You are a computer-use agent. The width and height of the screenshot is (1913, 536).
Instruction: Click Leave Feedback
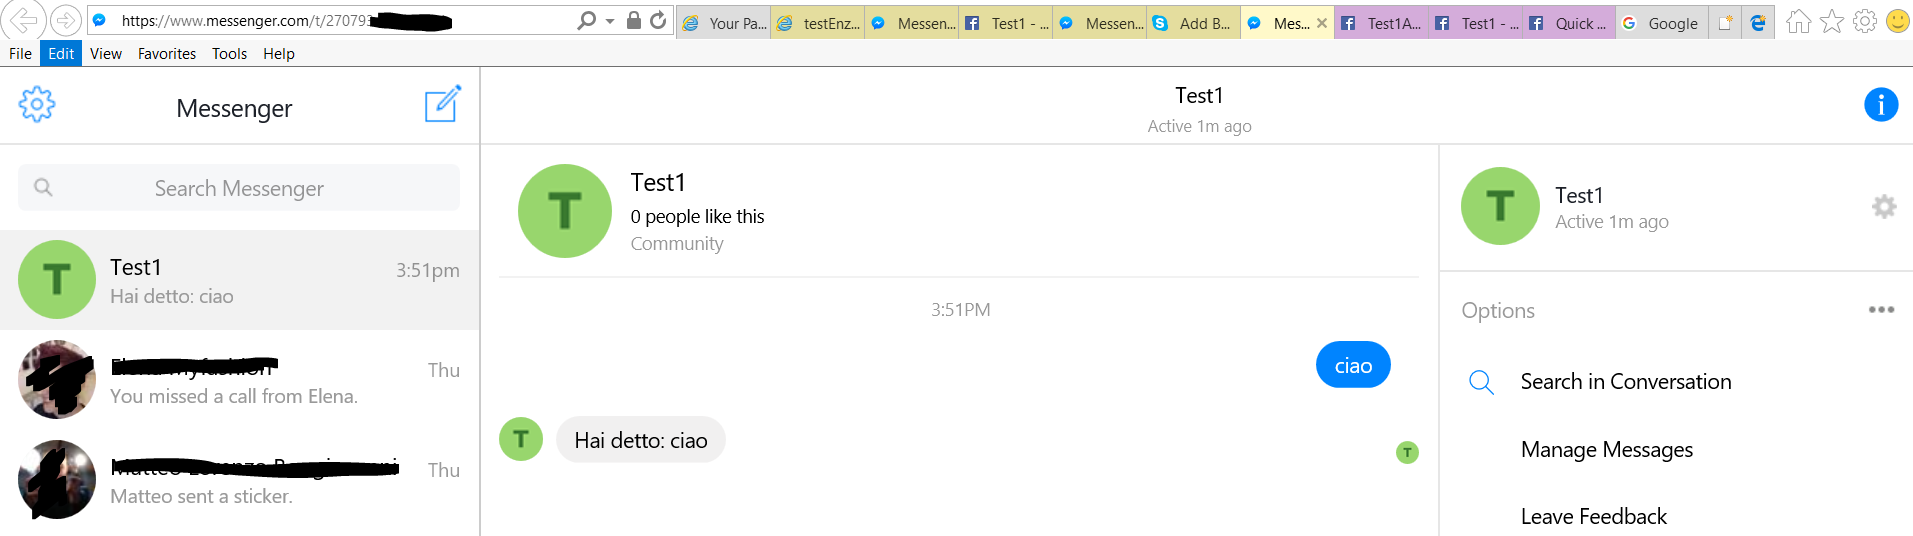click(x=1593, y=517)
